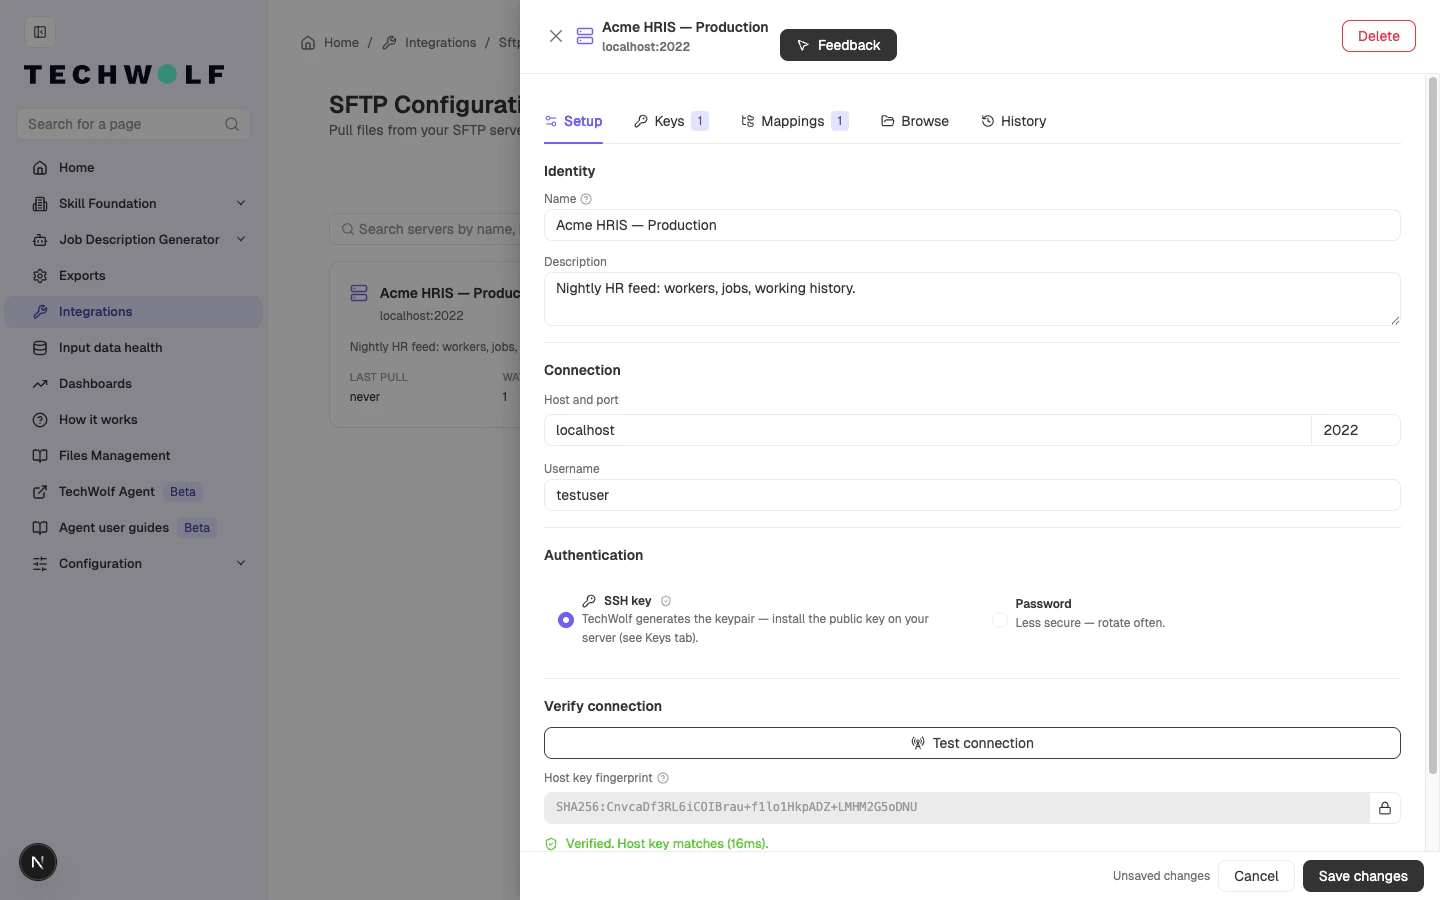Click the sidebar Home house icon
The width and height of the screenshot is (1440, 900).
pos(40,168)
